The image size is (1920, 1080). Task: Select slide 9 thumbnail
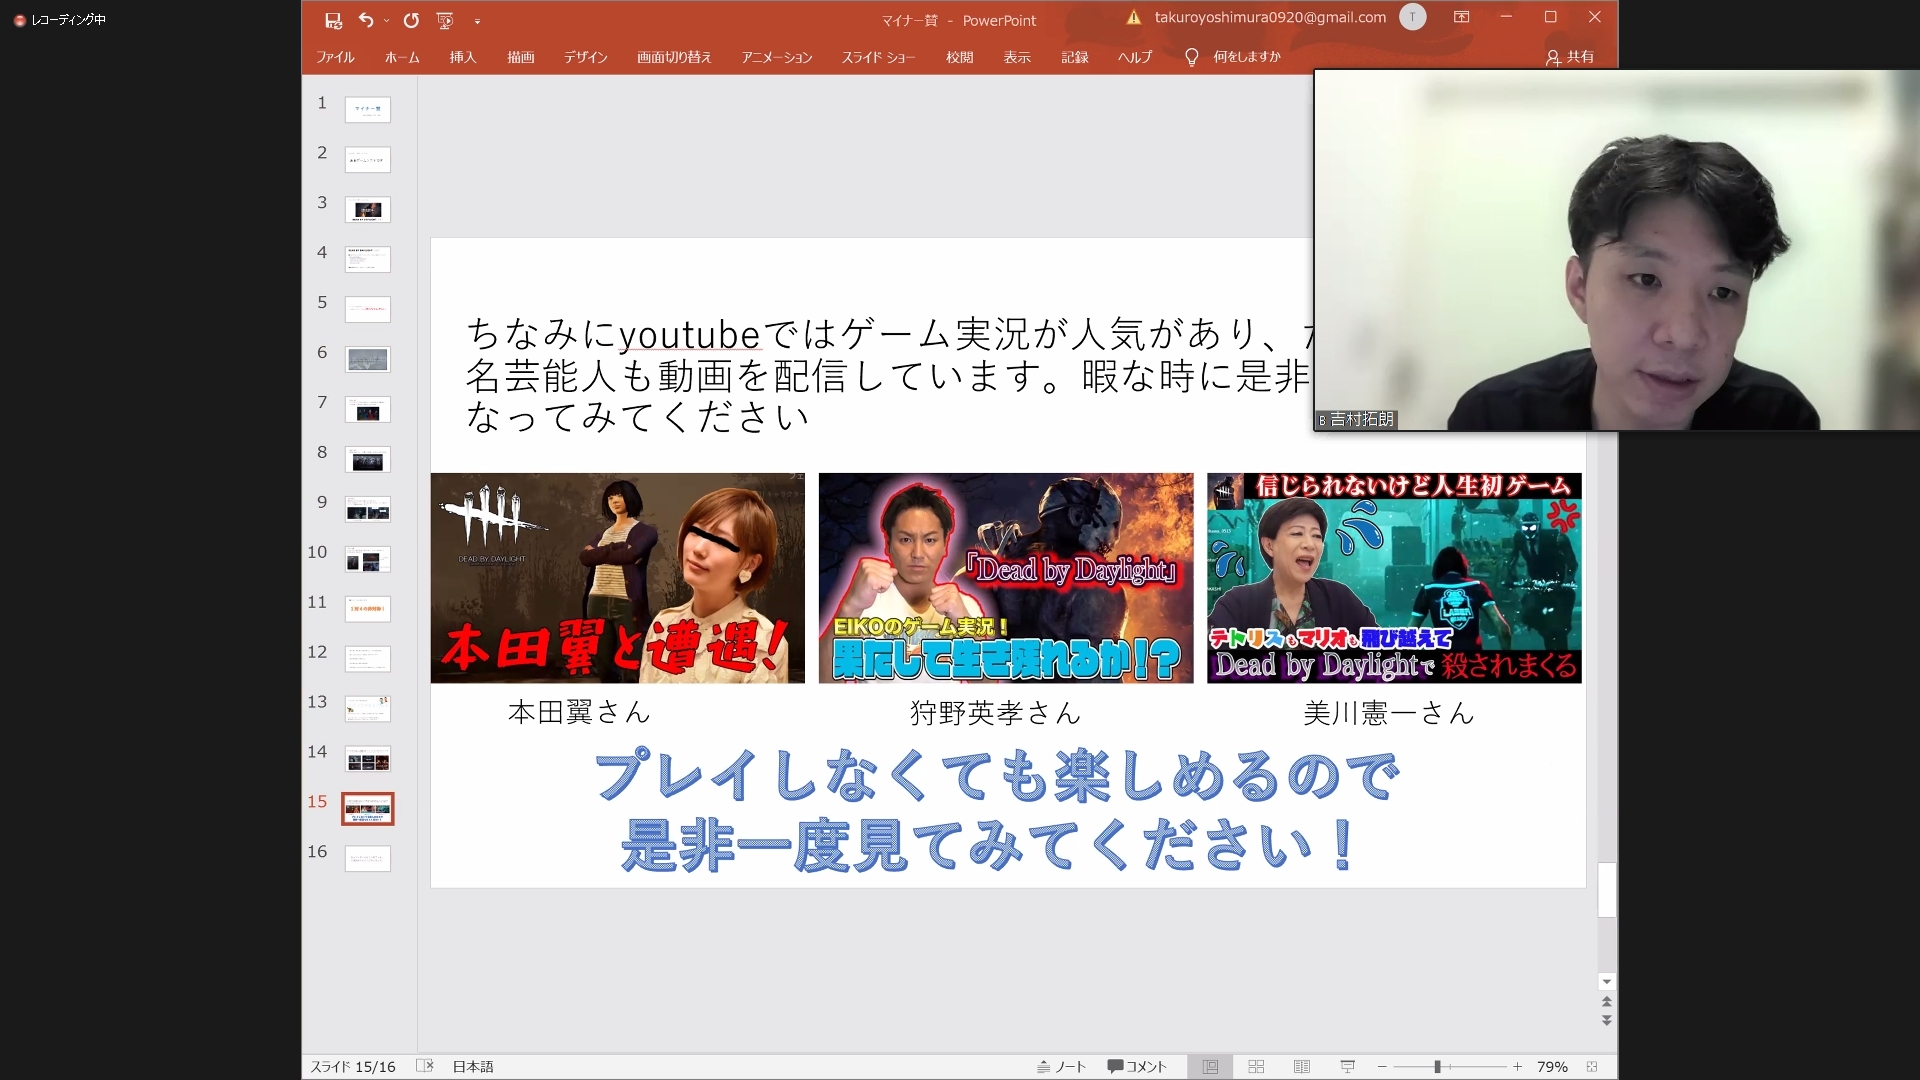(367, 509)
